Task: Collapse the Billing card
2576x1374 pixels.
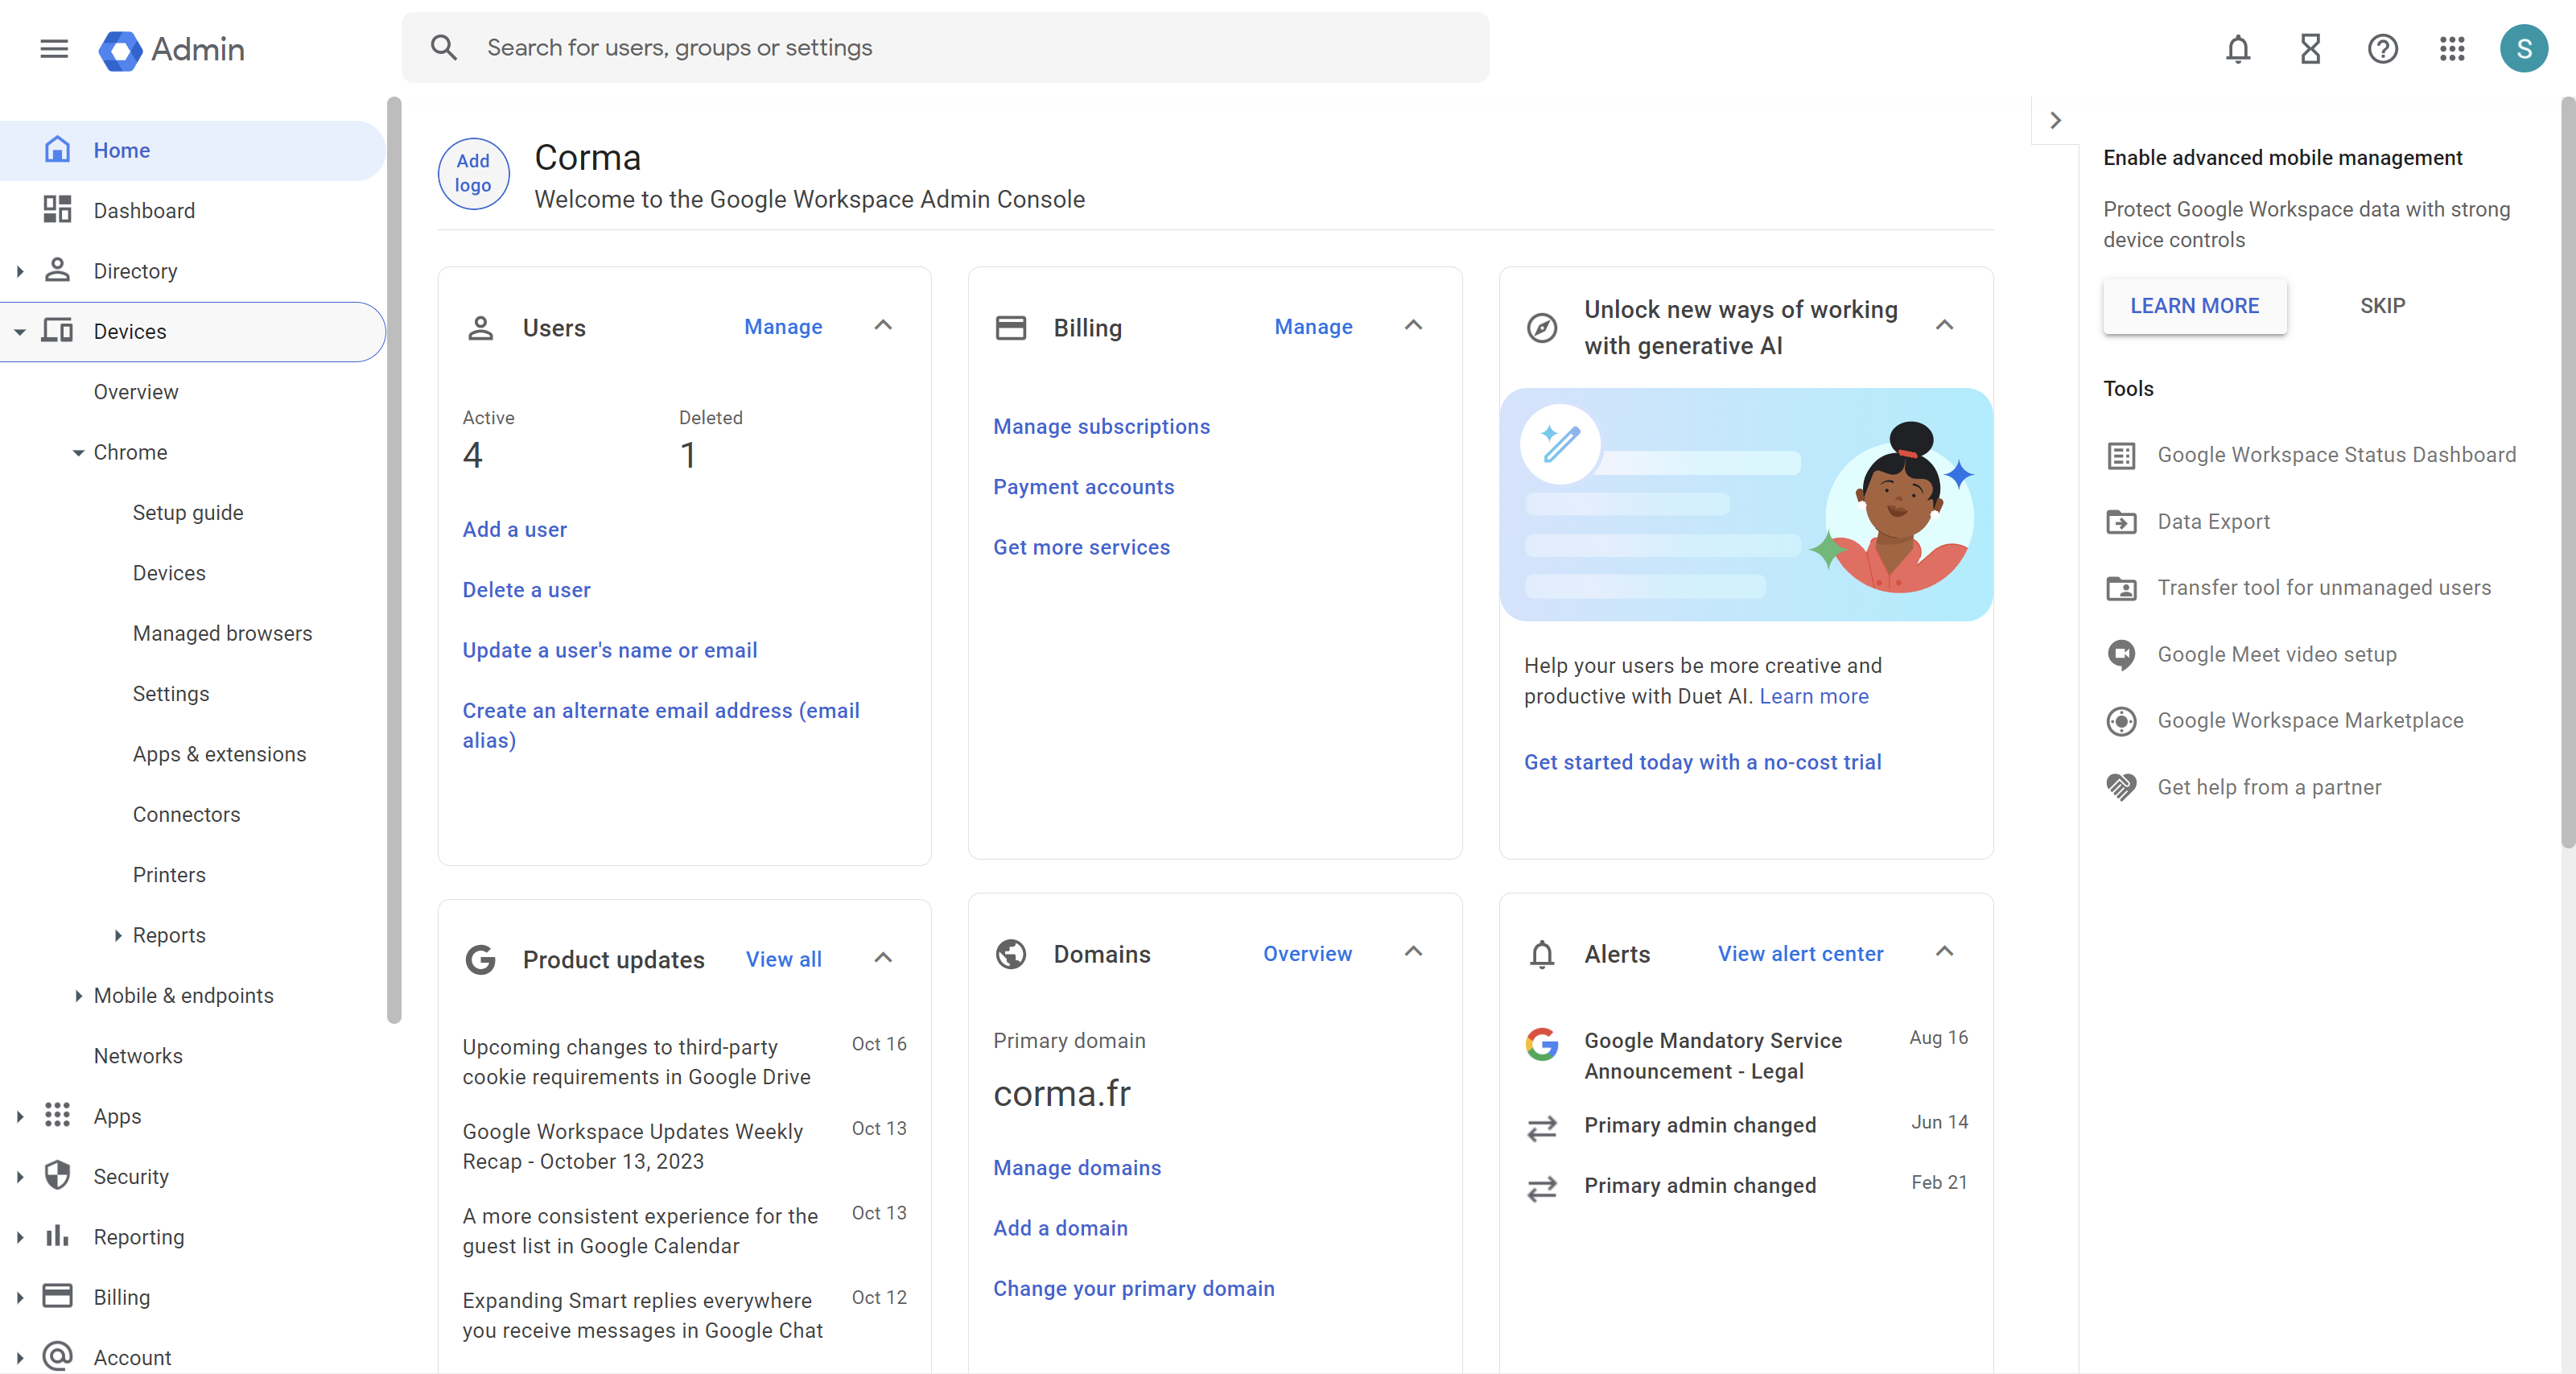Action: coord(1413,326)
